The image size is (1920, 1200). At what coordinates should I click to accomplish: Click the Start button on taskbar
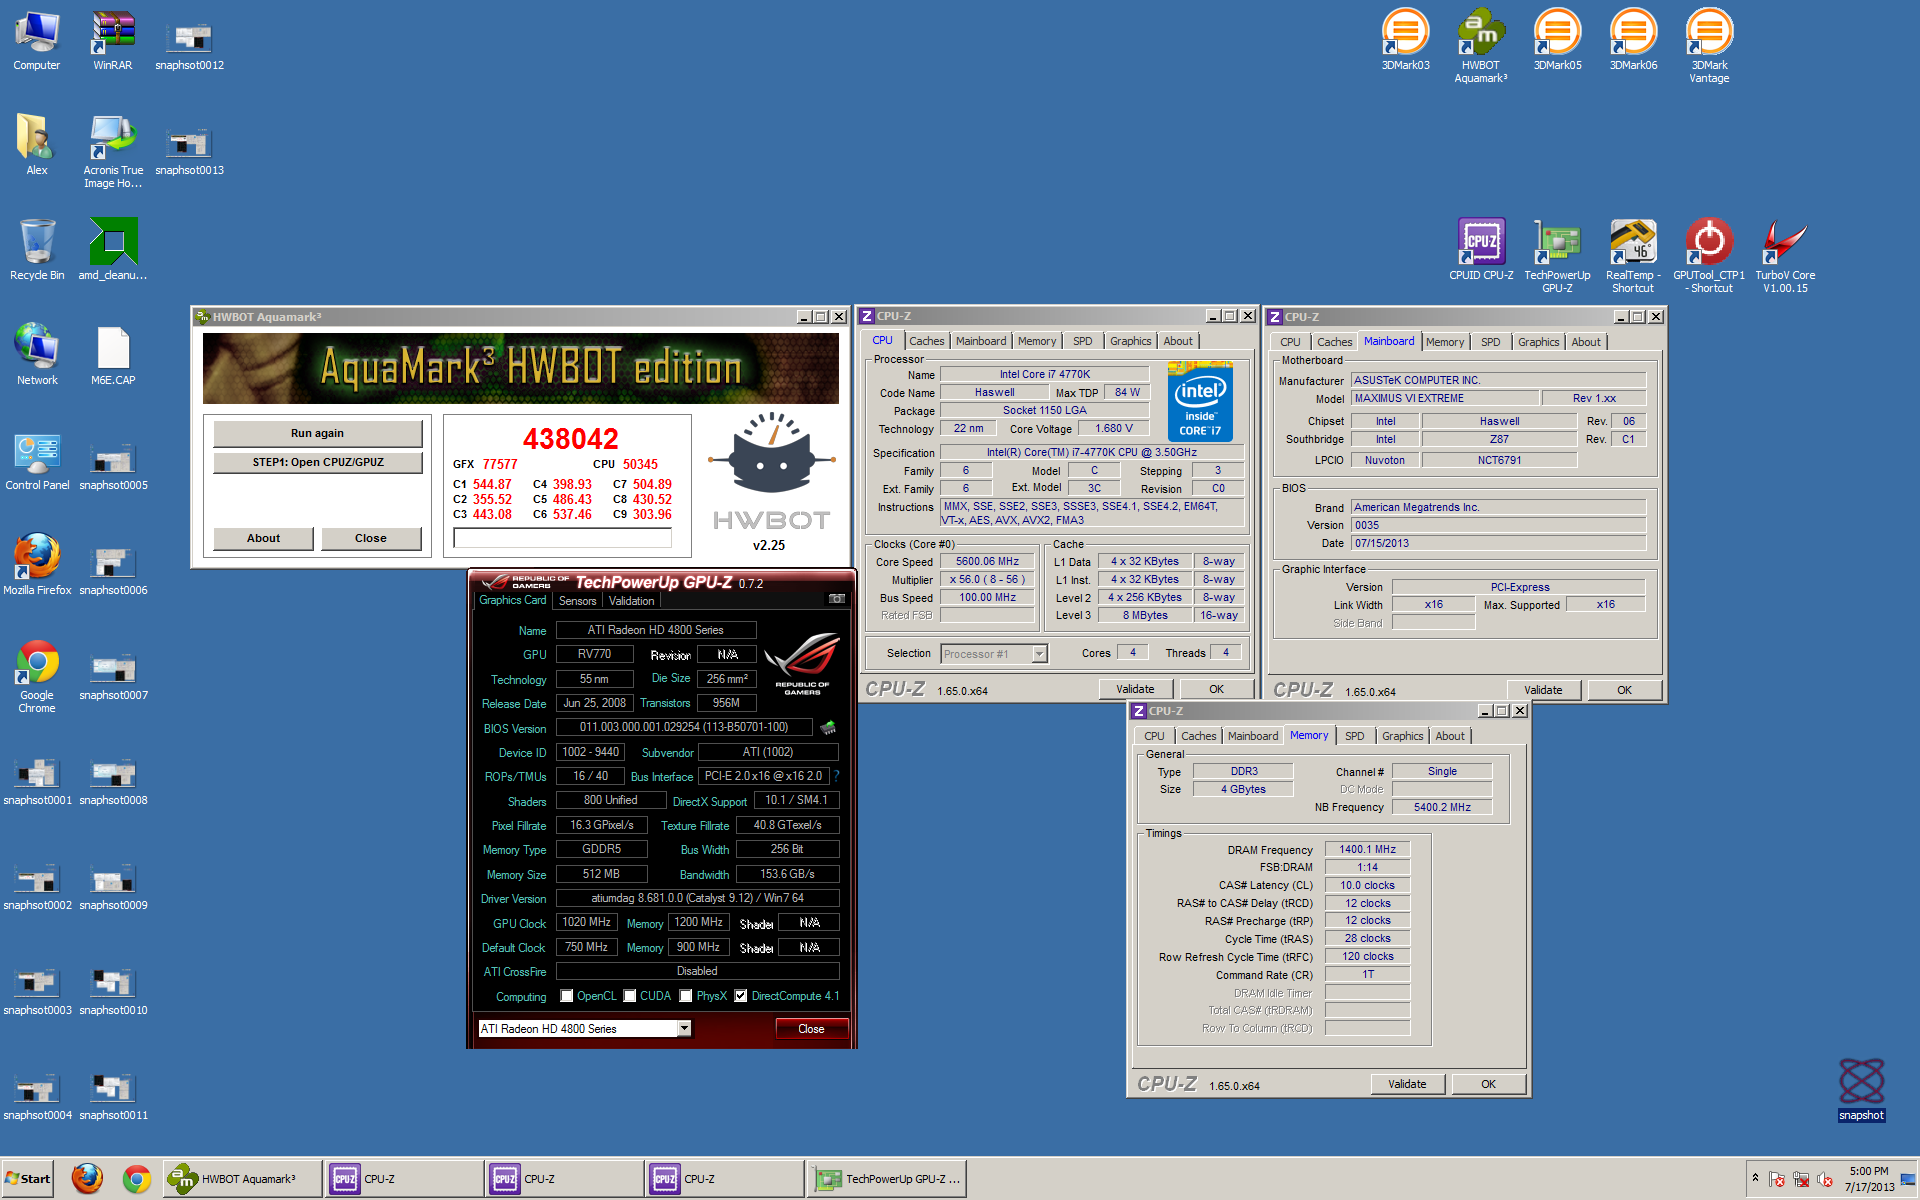pos(28,1179)
